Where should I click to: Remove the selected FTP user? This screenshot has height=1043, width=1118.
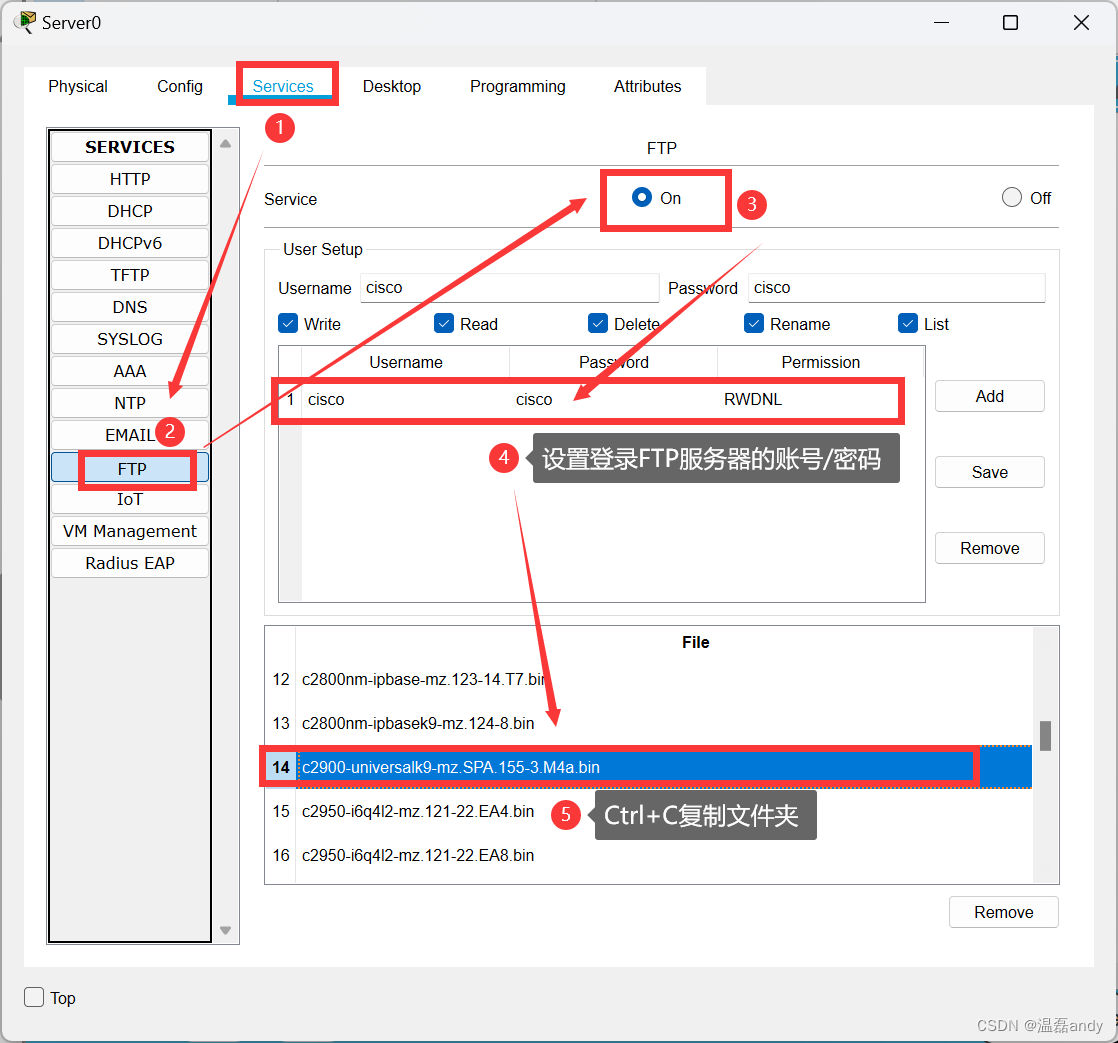pyautogui.click(x=990, y=548)
